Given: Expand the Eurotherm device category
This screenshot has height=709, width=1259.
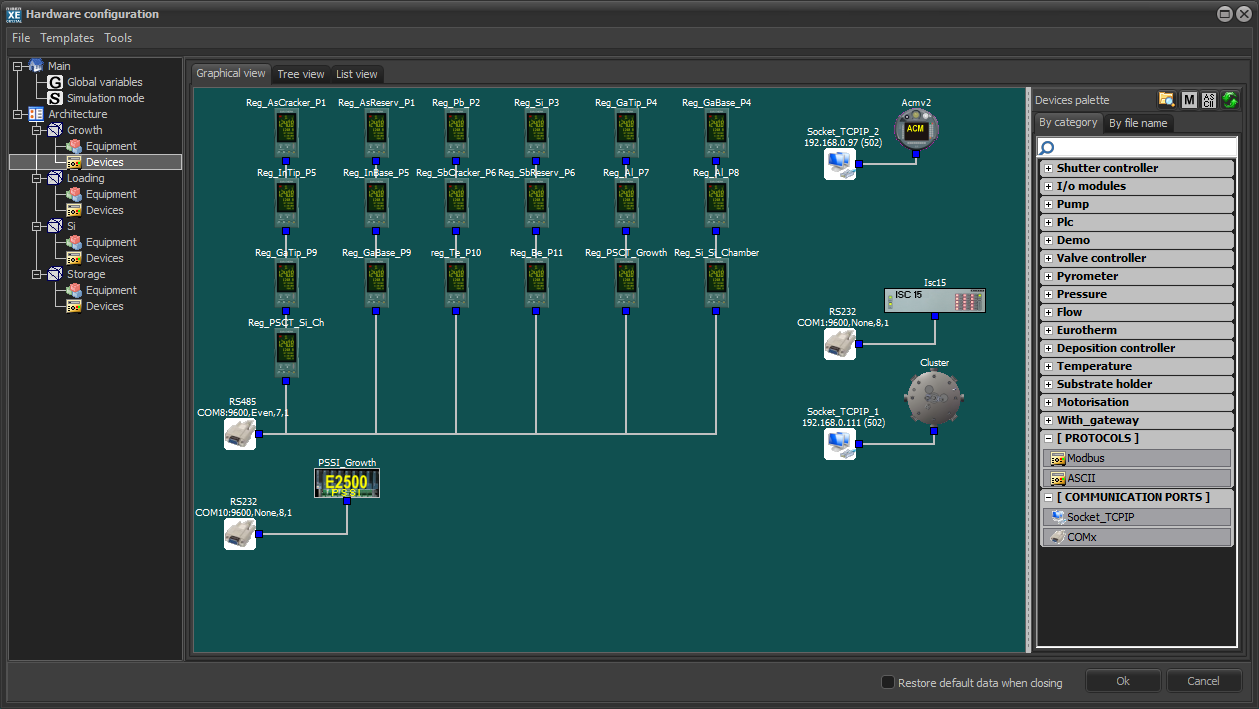Looking at the screenshot, I should pyautogui.click(x=1048, y=330).
